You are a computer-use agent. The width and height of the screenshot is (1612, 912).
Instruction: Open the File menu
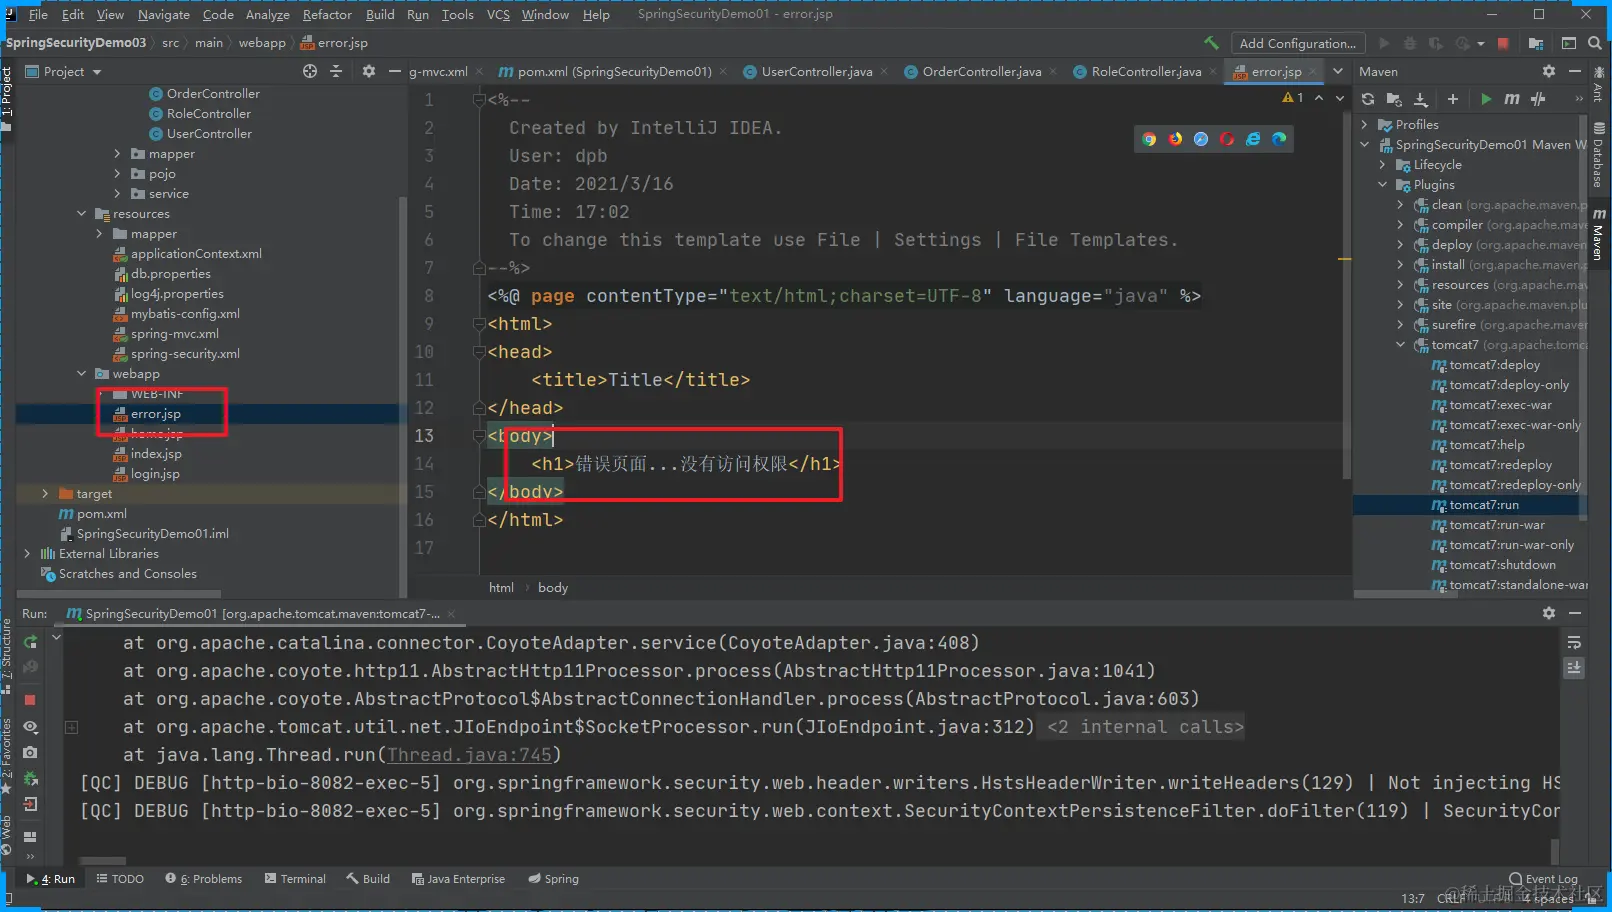click(38, 14)
